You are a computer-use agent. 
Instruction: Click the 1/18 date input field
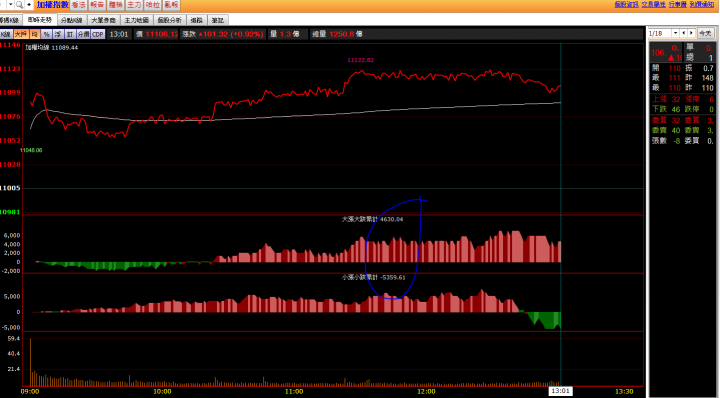point(659,33)
